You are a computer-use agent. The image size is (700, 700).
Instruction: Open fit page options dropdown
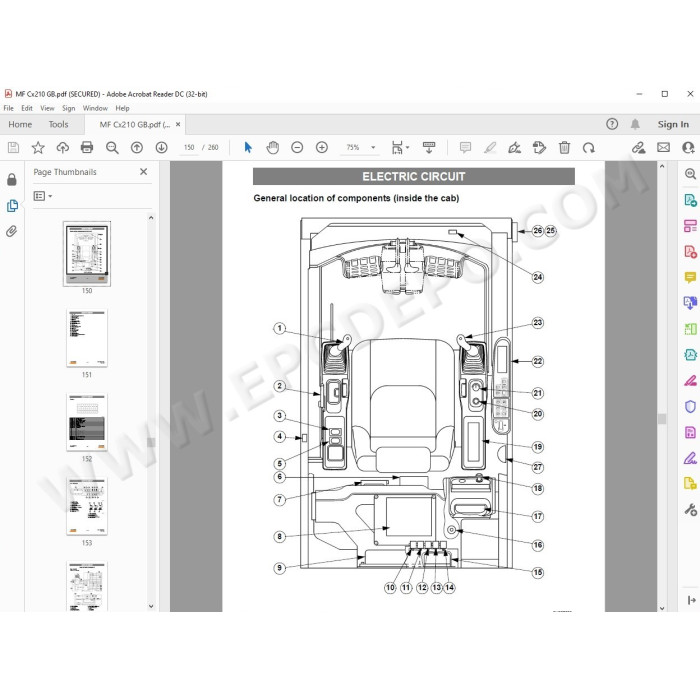point(400,147)
